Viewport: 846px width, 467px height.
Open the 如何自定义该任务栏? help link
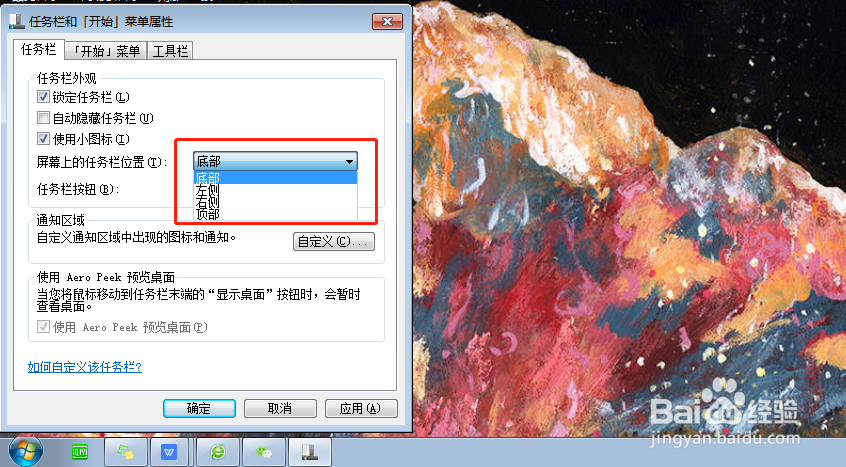[x=85, y=367]
